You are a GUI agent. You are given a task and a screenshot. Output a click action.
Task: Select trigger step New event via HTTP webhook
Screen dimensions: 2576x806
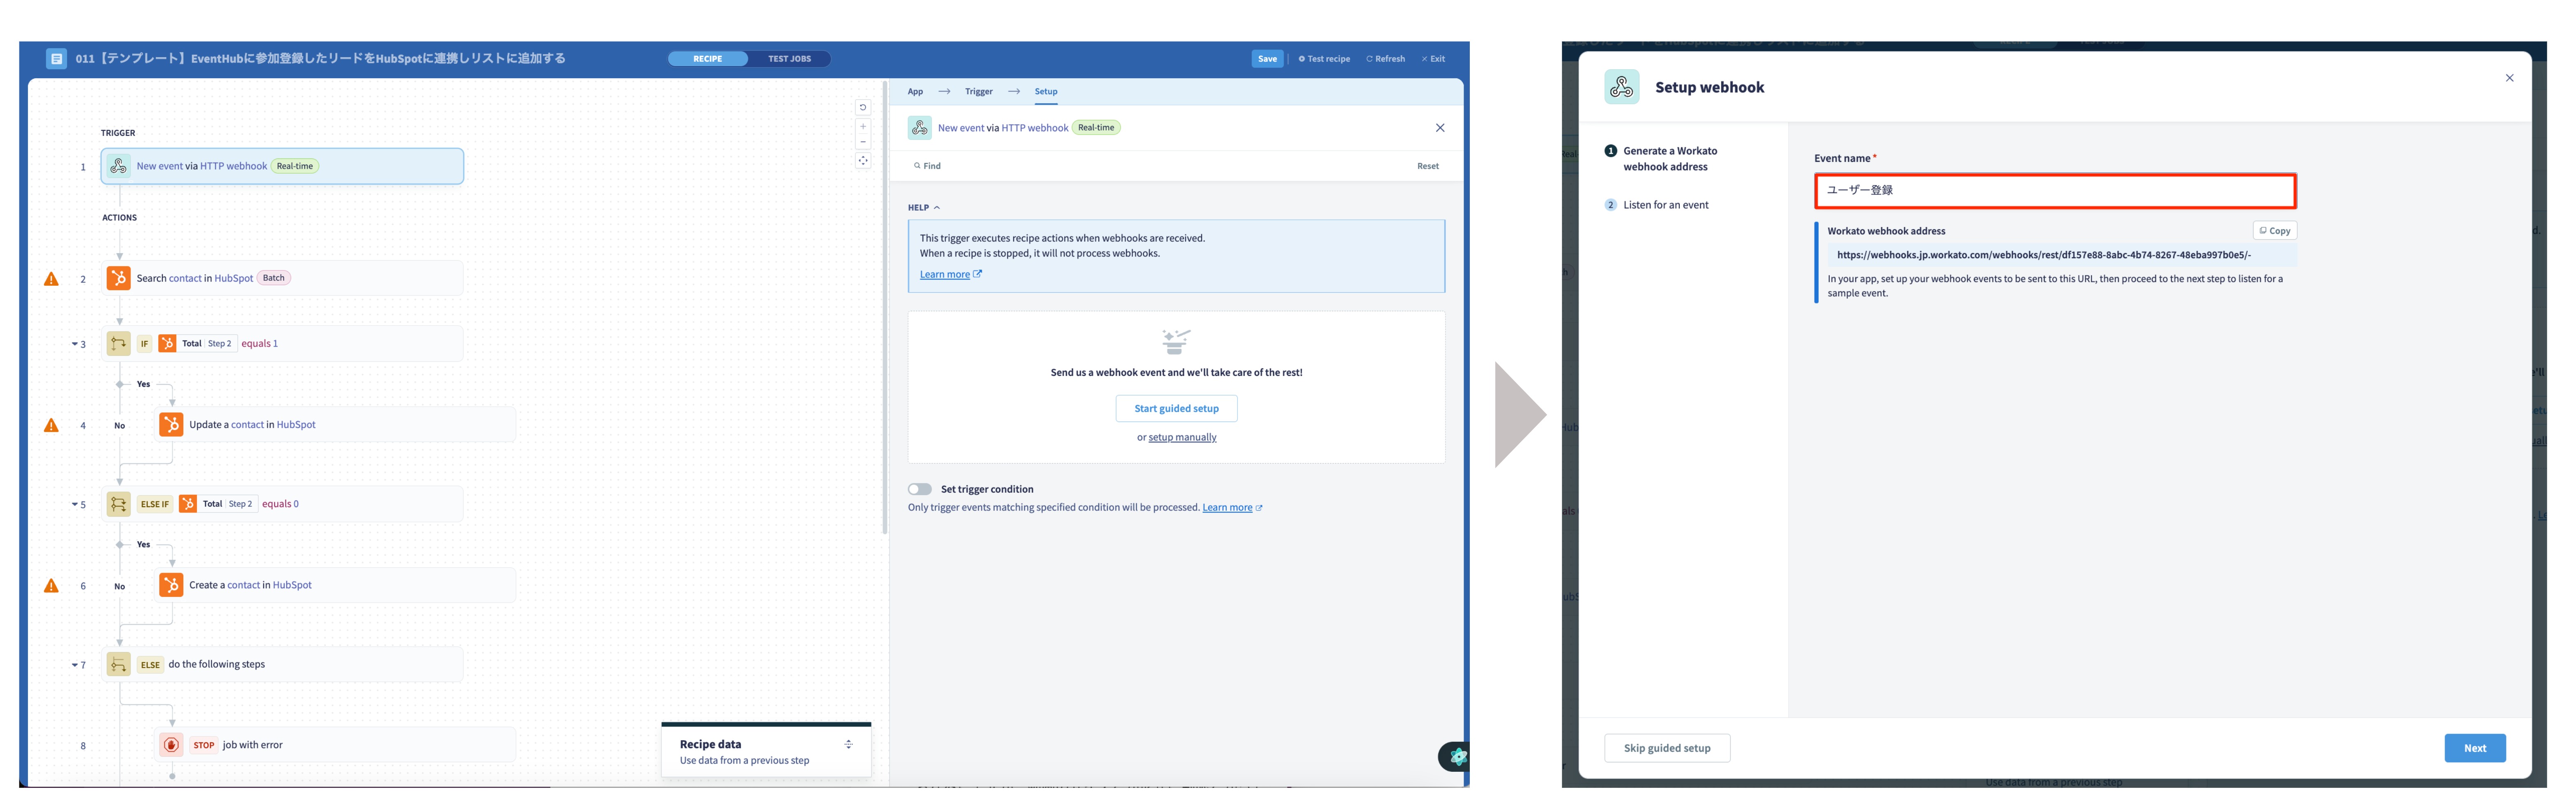[x=282, y=166]
